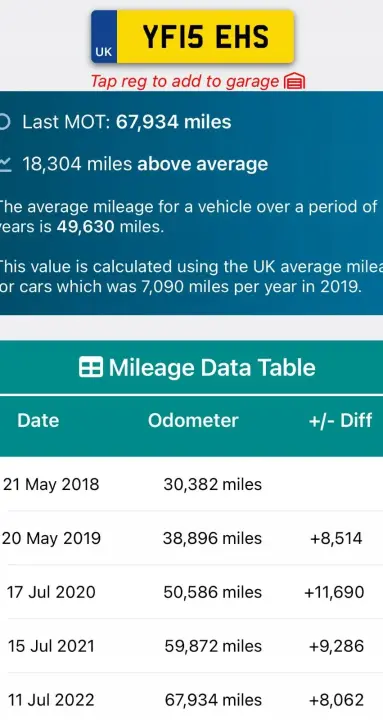Click the table icon in Mileage Data Table
383x720 pixels.
tap(90, 367)
